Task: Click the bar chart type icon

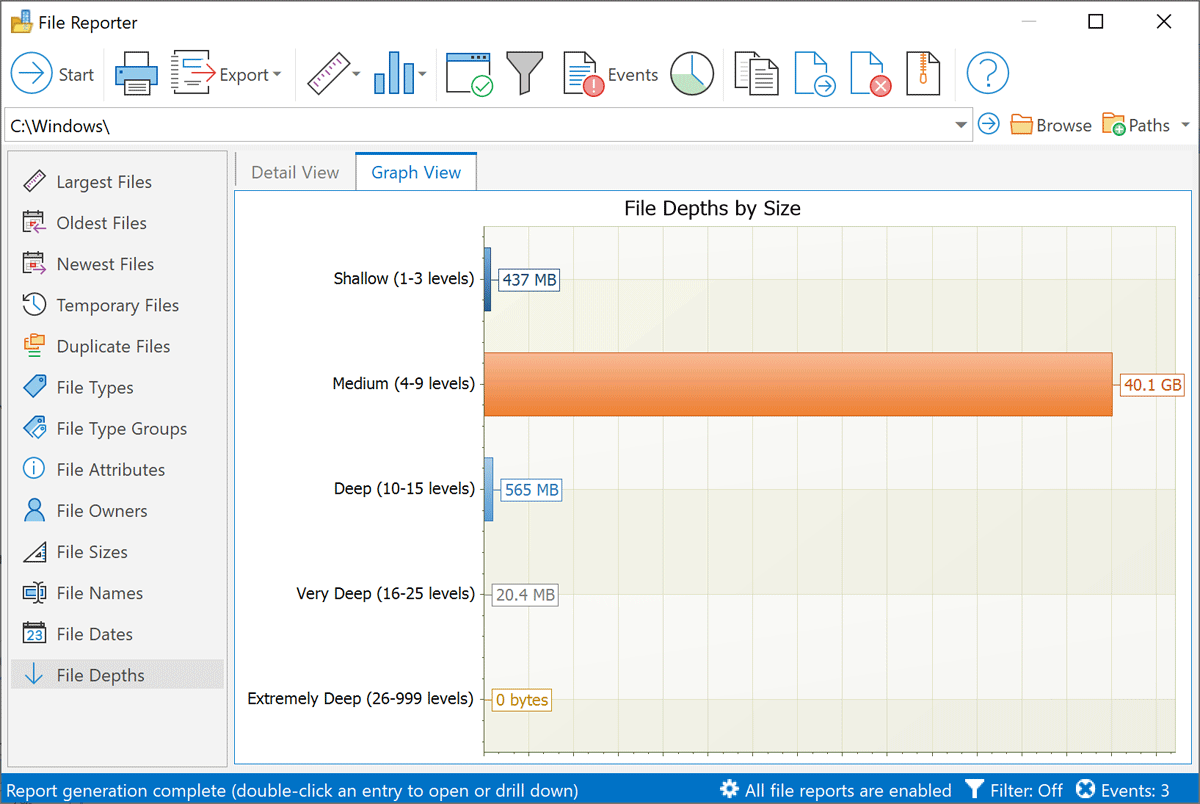Action: coord(394,74)
